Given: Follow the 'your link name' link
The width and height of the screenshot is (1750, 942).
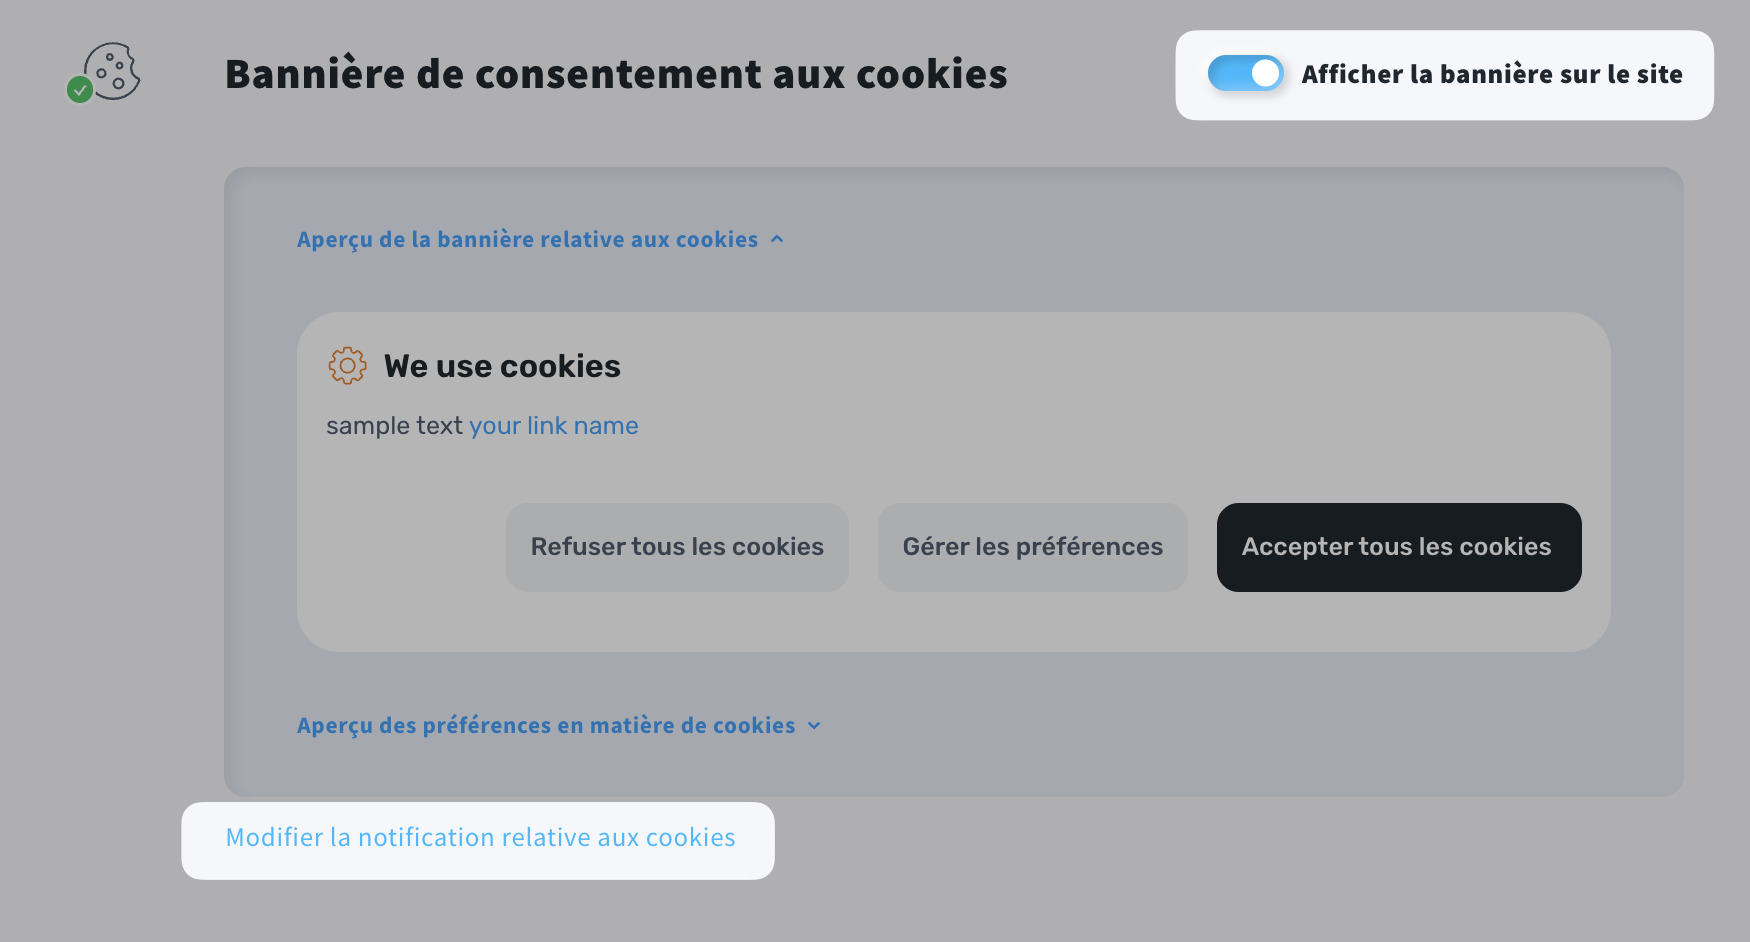Looking at the screenshot, I should point(553,426).
